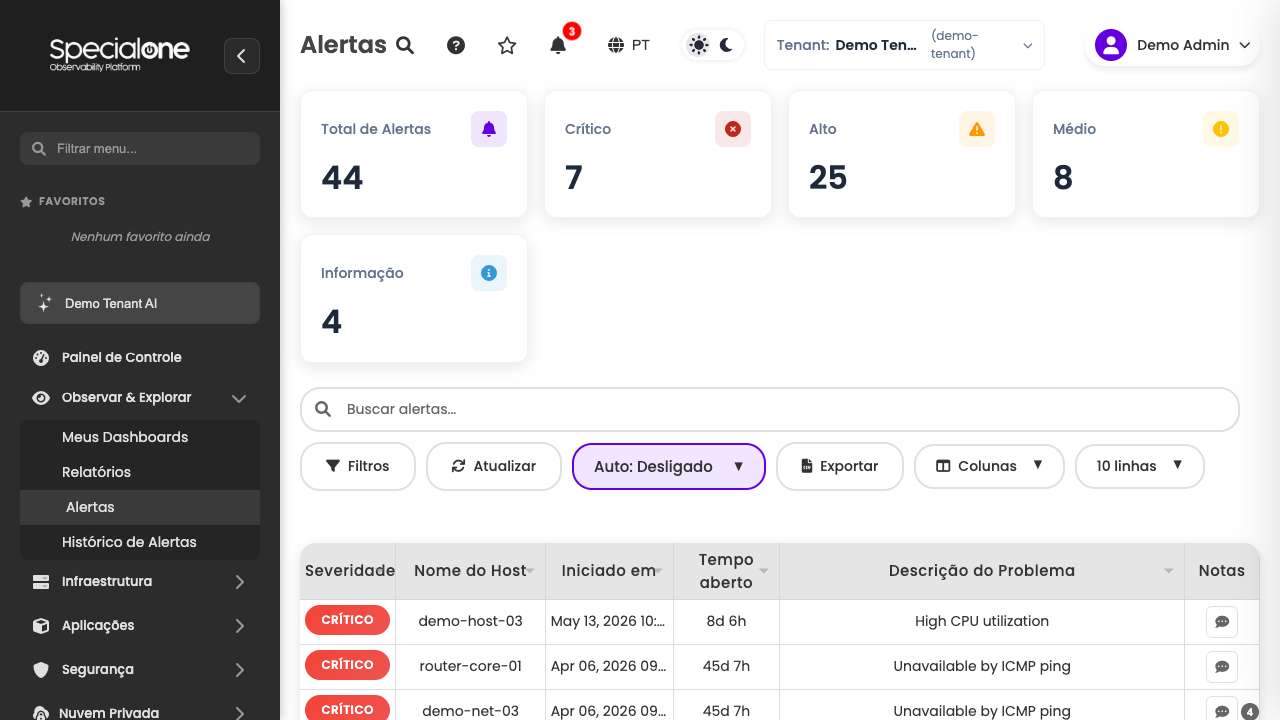Click the 8d 6h open time cell
This screenshot has height=720, width=1280.
[727, 621]
